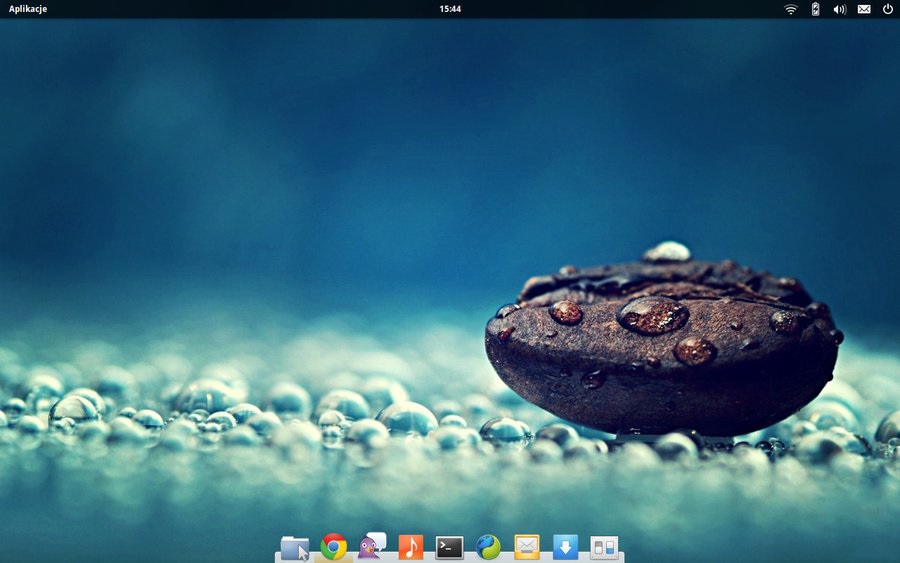
Task: Launch Google Chrome from the dock
Action: point(334,547)
